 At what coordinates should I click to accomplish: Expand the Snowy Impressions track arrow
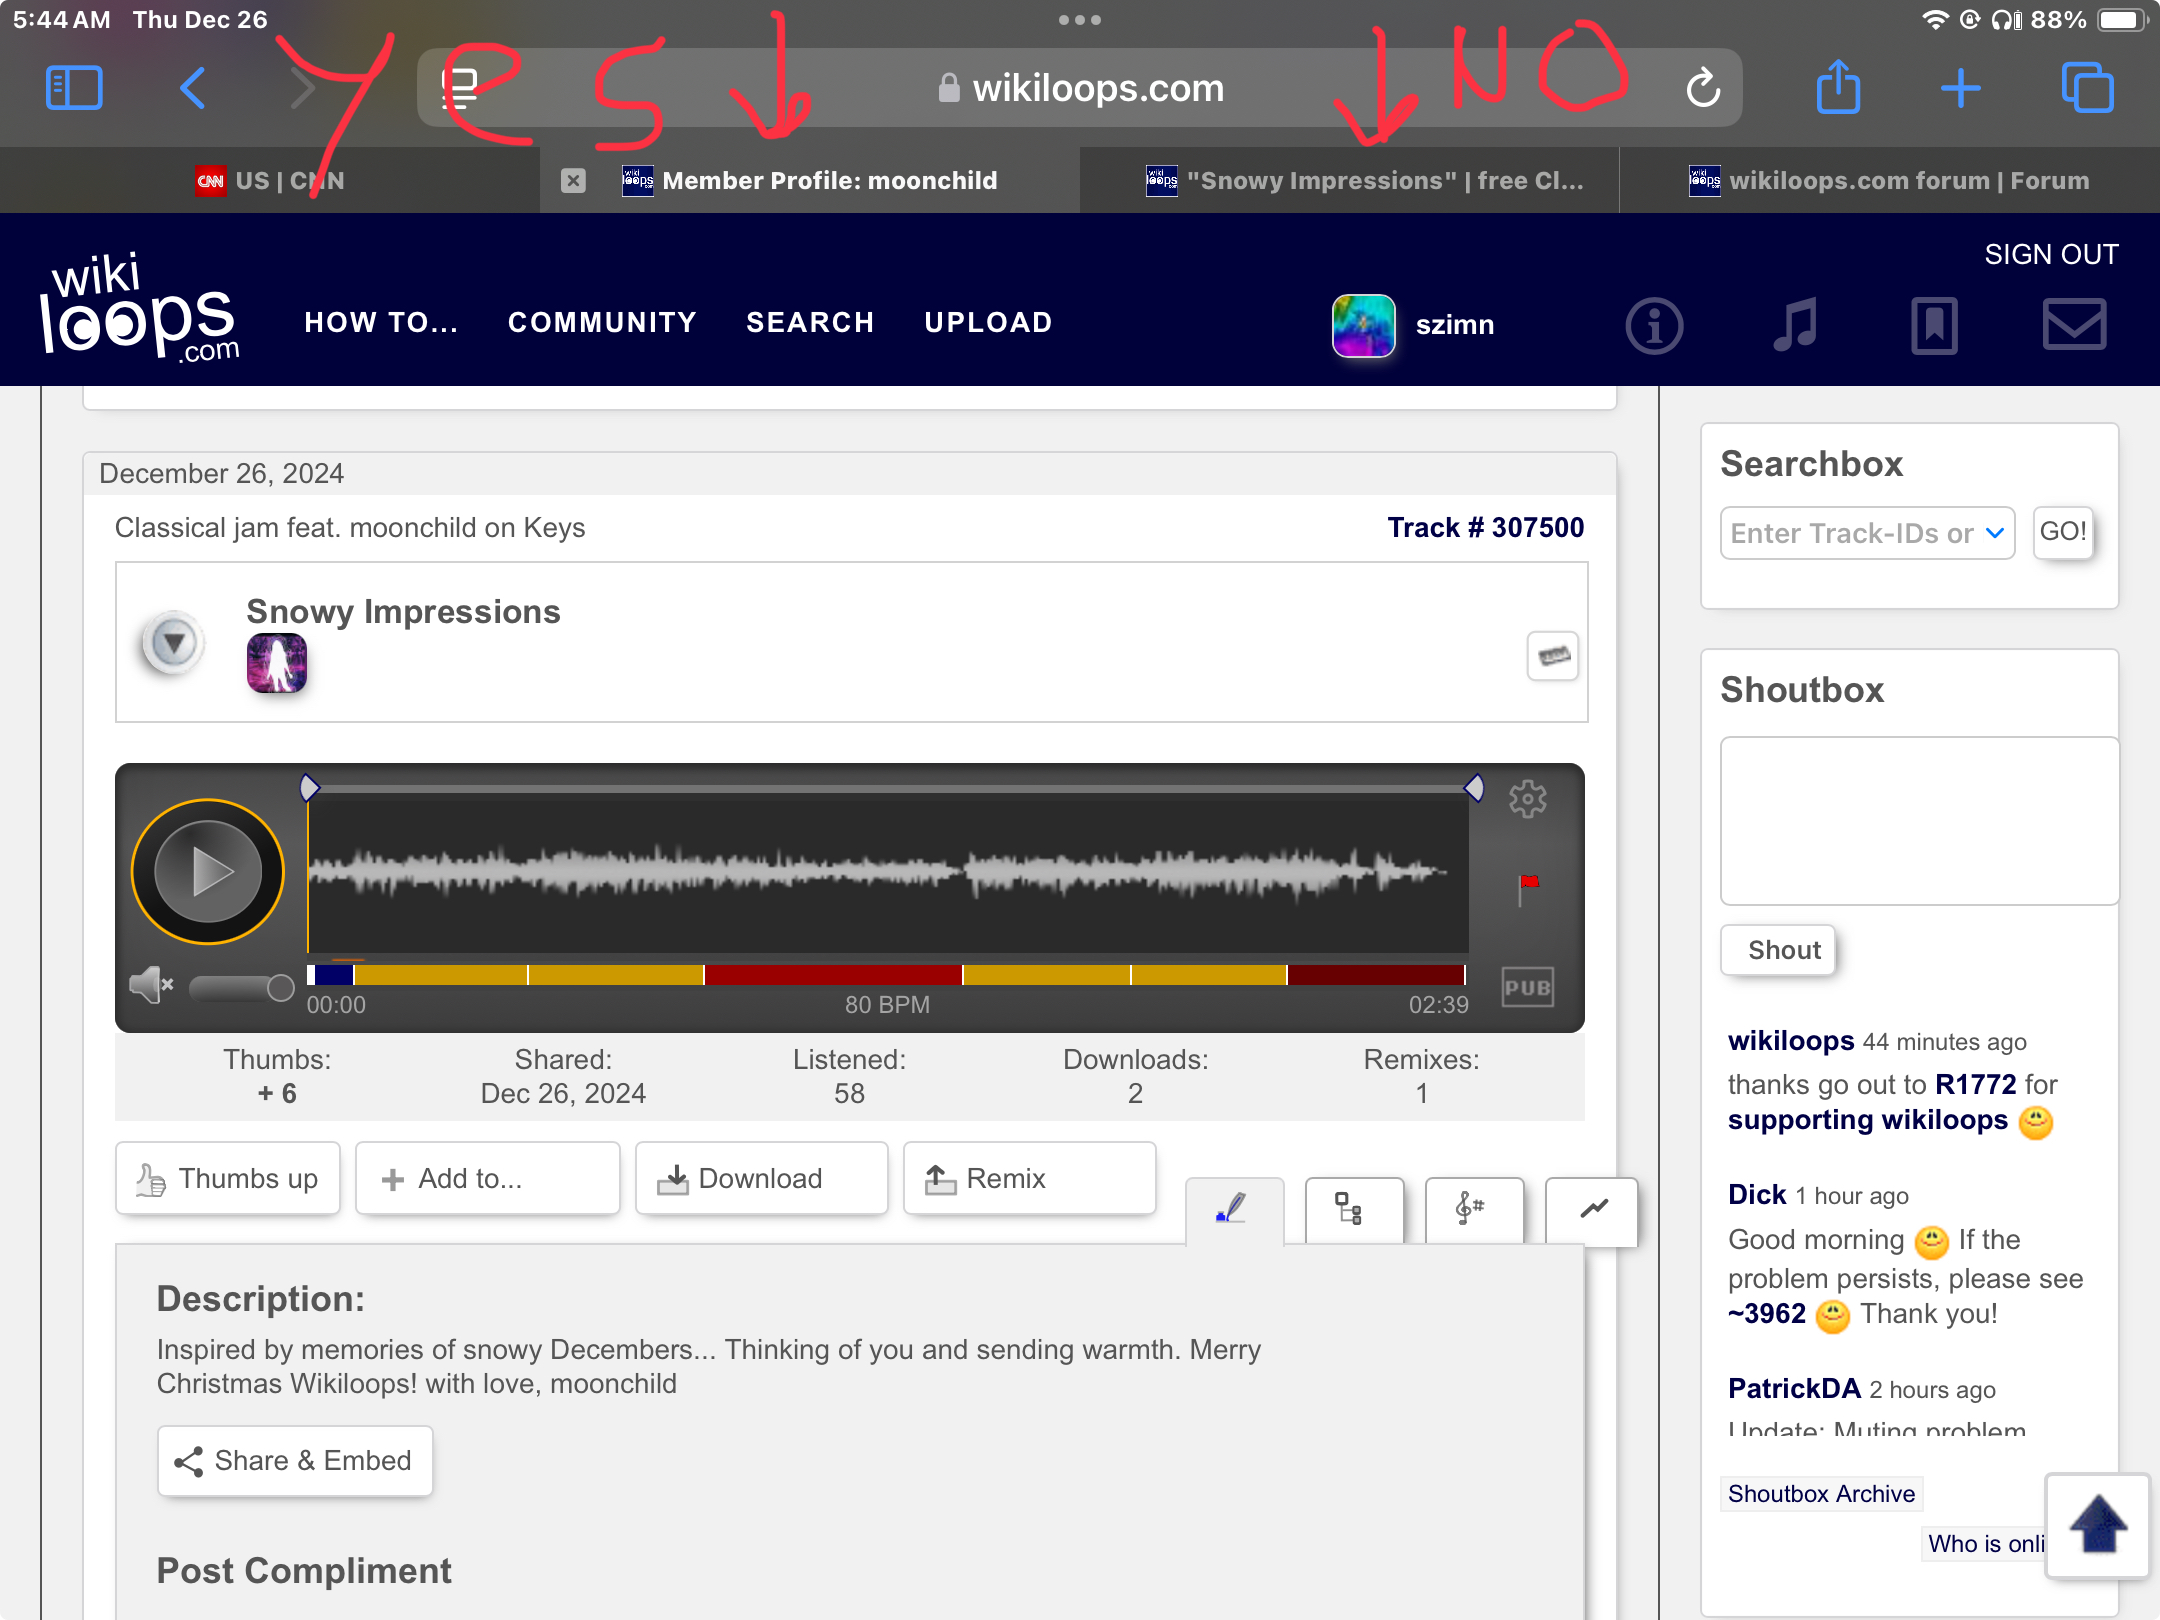[173, 642]
